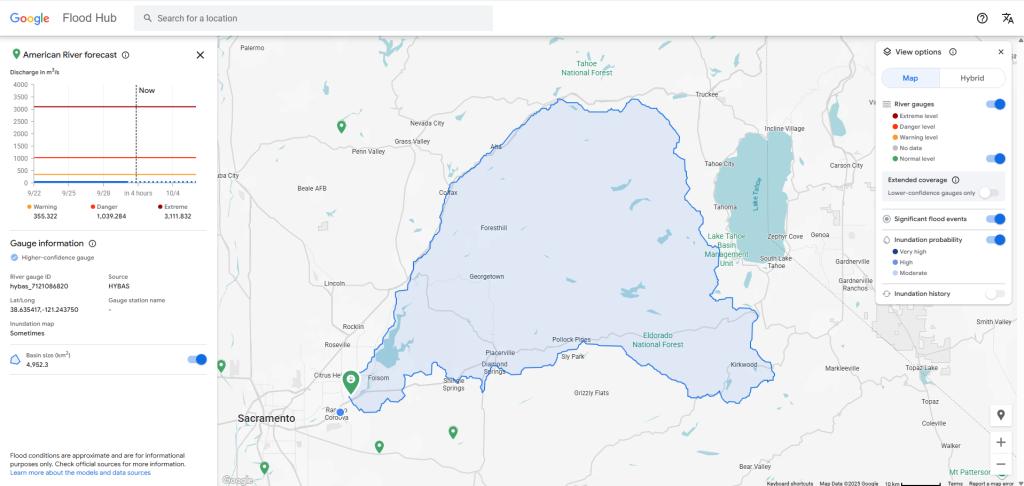Disable the Basin size toggle
The height and width of the screenshot is (486, 1024).
(x=196, y=360)
